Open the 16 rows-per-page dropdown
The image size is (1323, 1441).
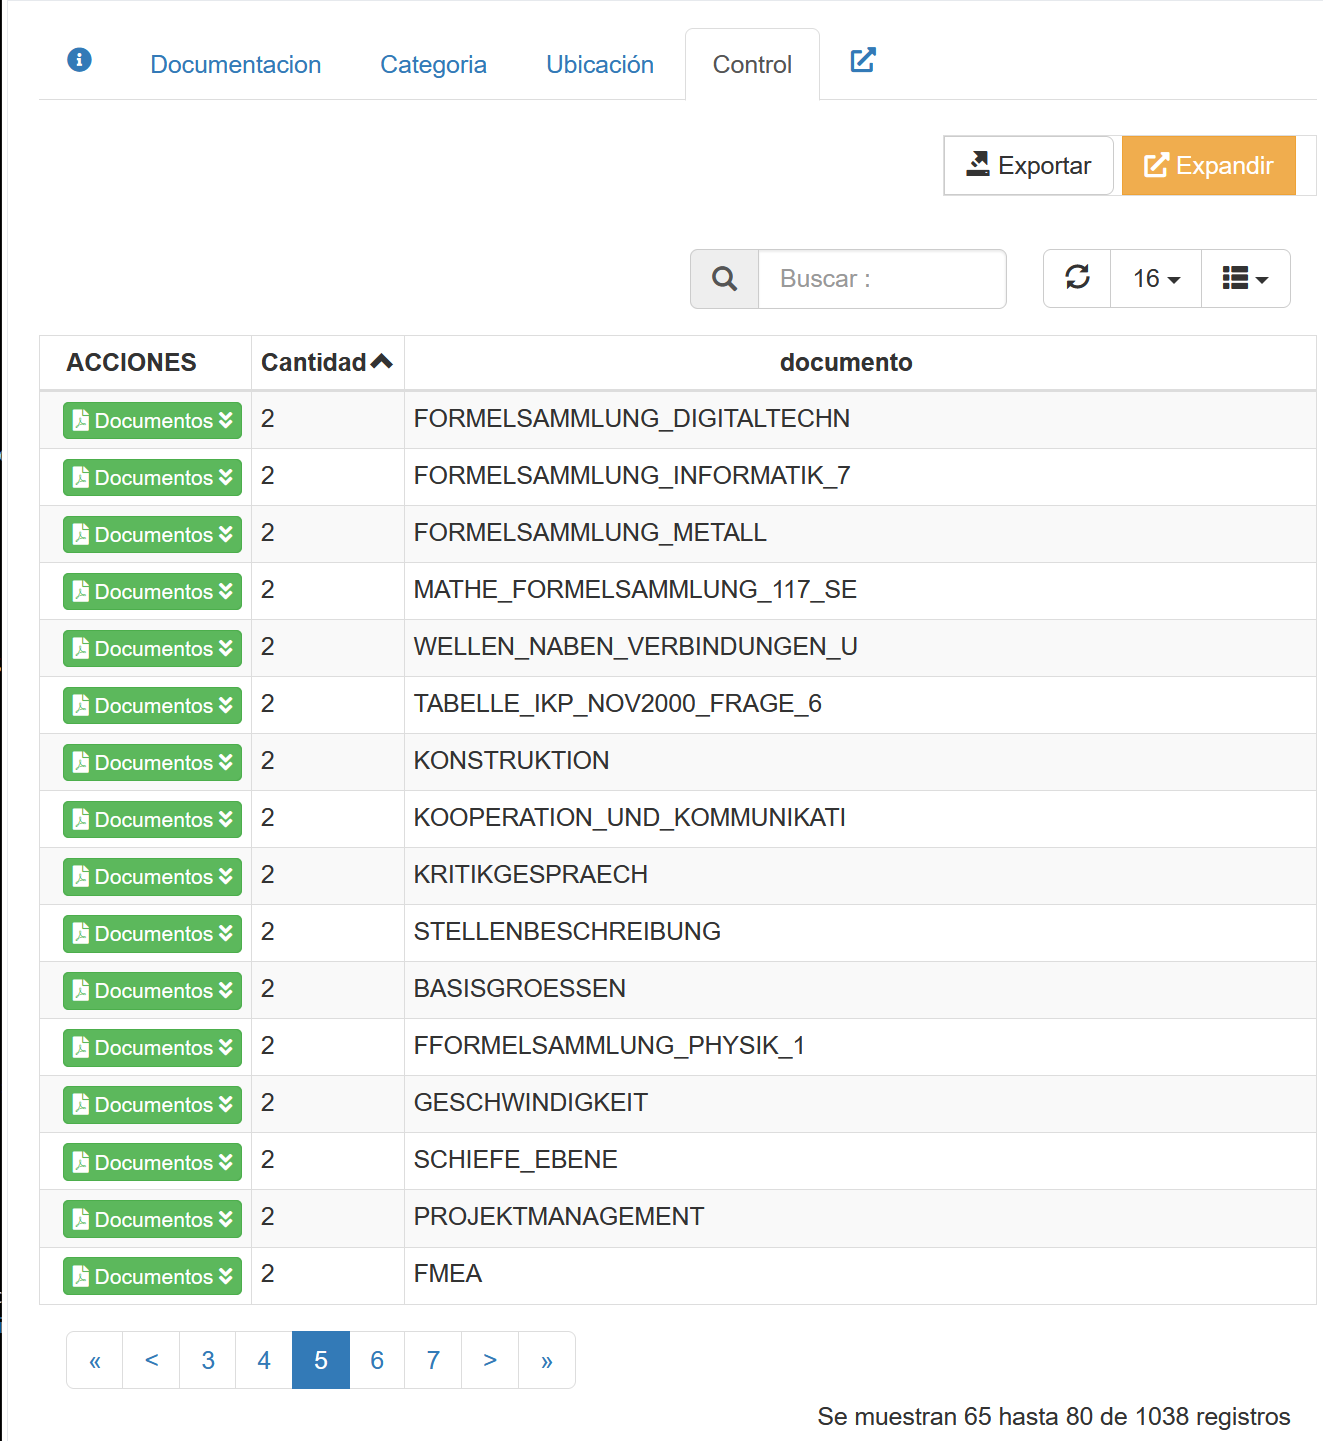(x=1156, y=278)
